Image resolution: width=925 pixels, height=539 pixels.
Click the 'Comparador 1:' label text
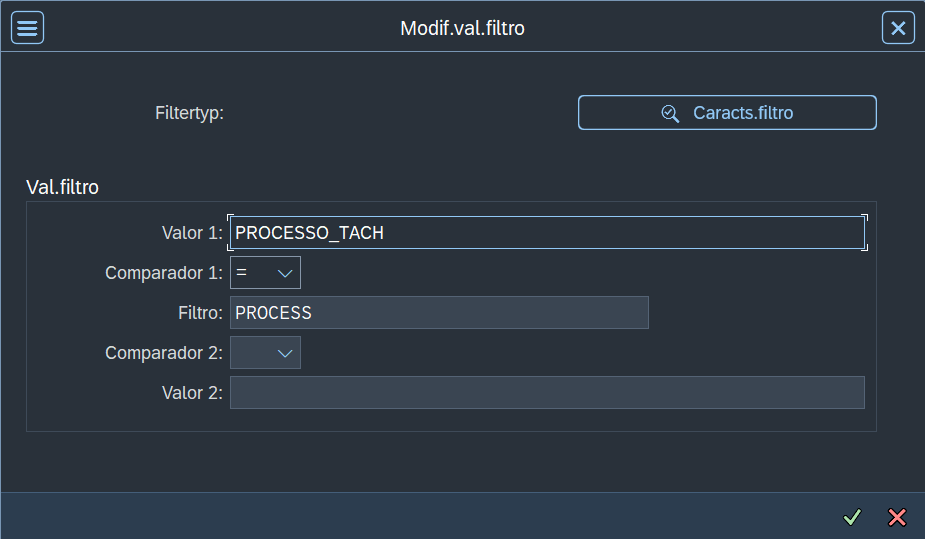(x=164, y=273)
